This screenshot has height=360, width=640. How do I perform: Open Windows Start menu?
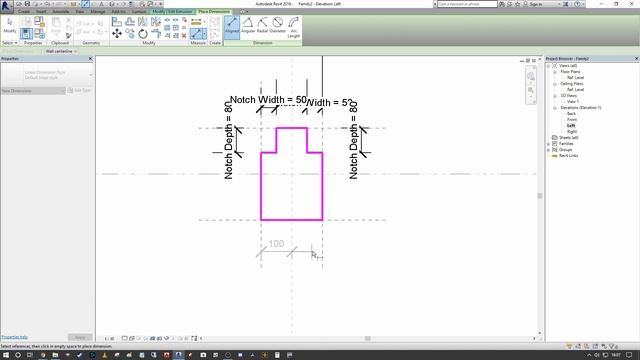point(6,355)
